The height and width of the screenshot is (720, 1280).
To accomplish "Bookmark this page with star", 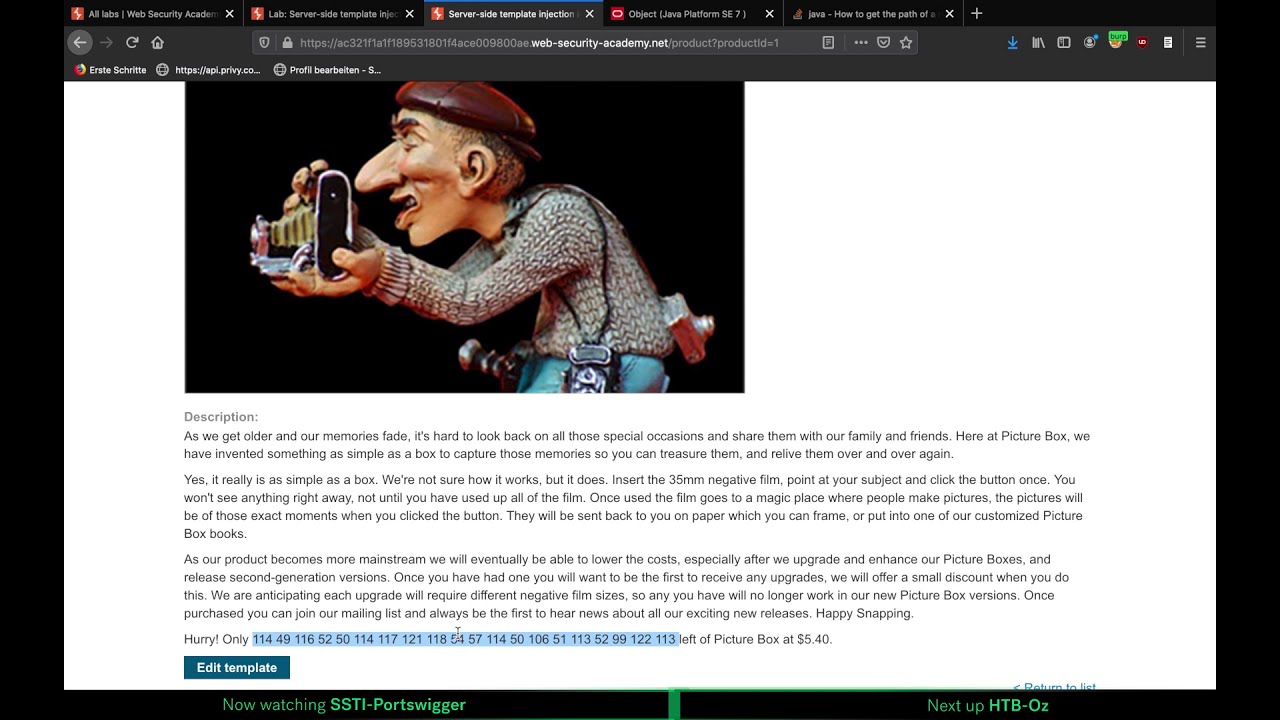I will [x=906, y=43].
